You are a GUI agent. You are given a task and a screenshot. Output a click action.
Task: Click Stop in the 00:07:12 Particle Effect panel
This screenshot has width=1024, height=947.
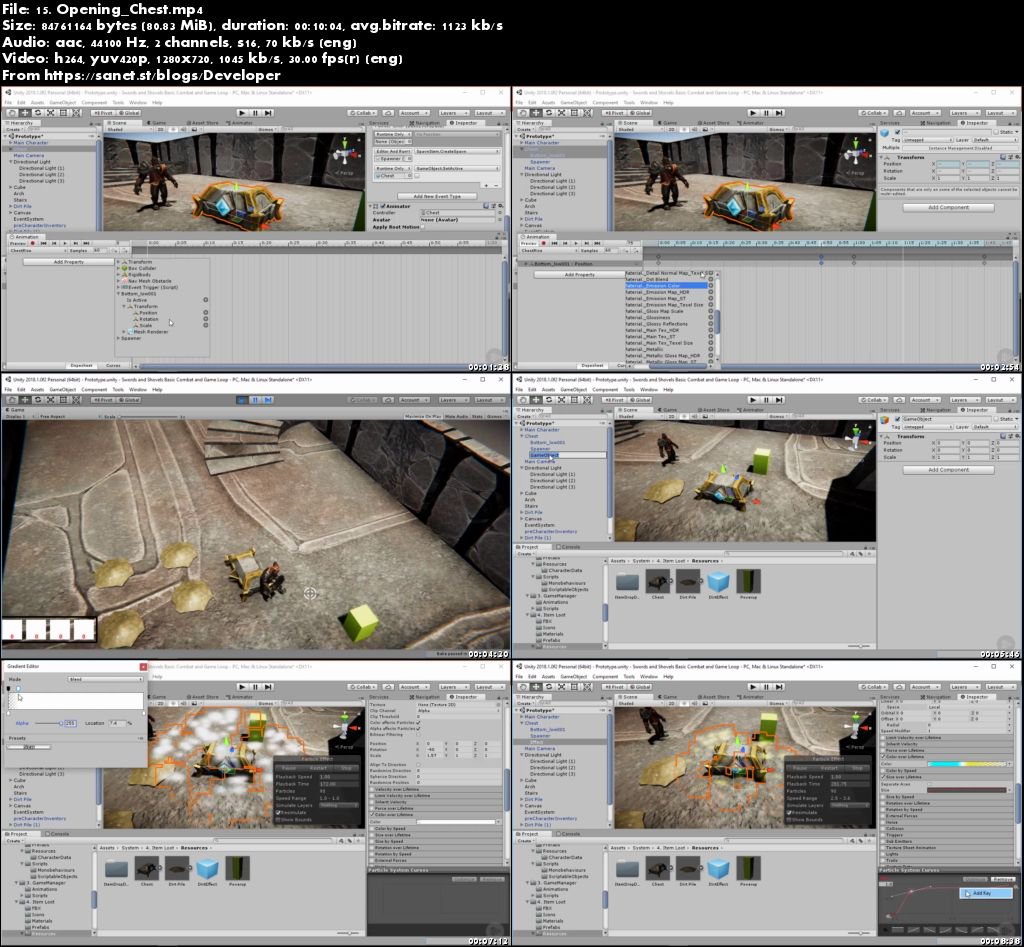pyautogui.click(x=347, y=768)
